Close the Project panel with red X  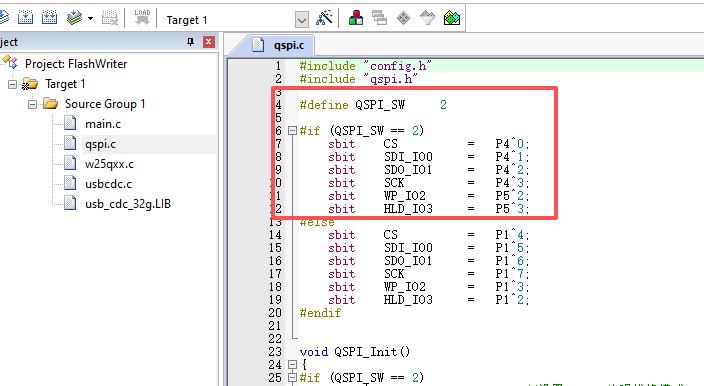point(208,42)
